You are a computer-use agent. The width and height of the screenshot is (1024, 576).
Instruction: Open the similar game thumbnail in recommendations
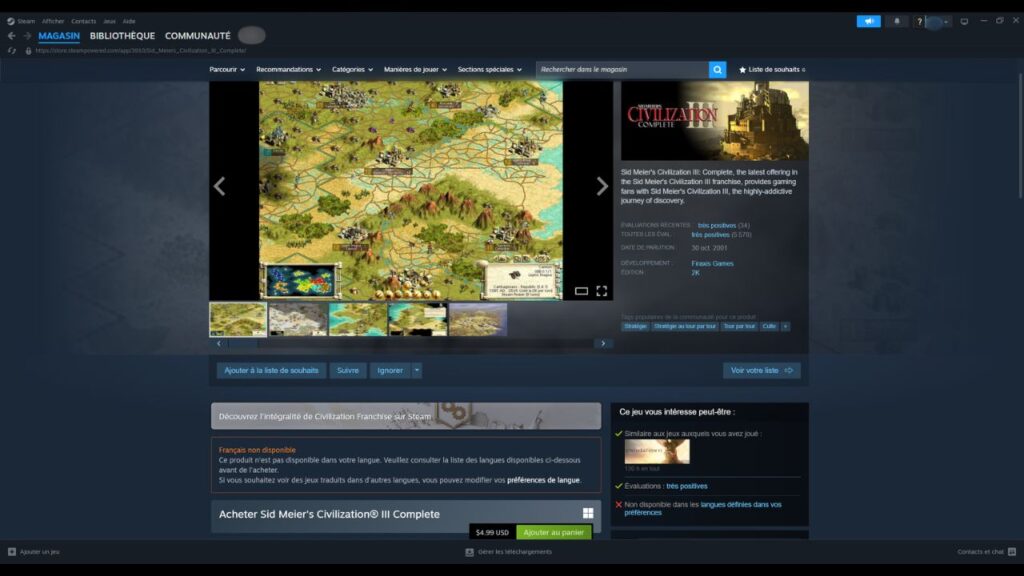[657, 451]
